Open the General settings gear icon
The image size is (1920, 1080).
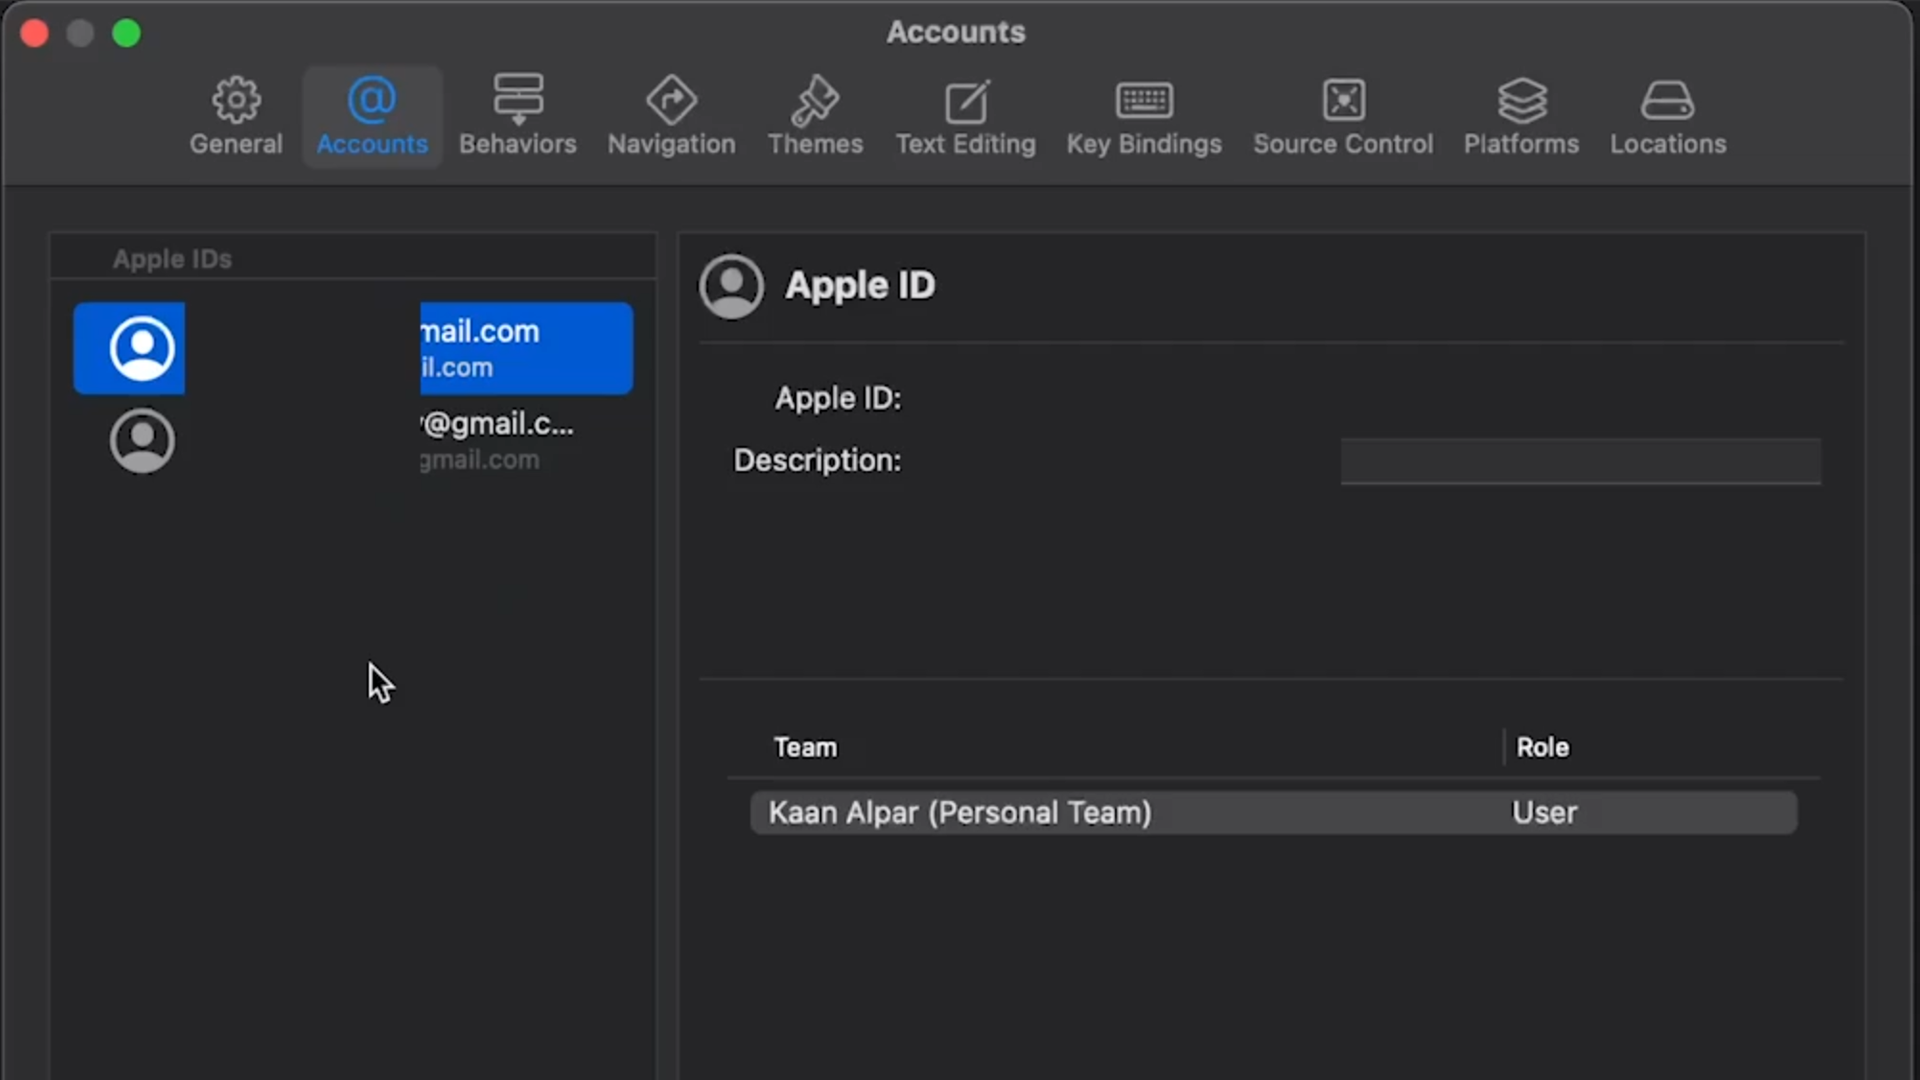tap(236, 99)
